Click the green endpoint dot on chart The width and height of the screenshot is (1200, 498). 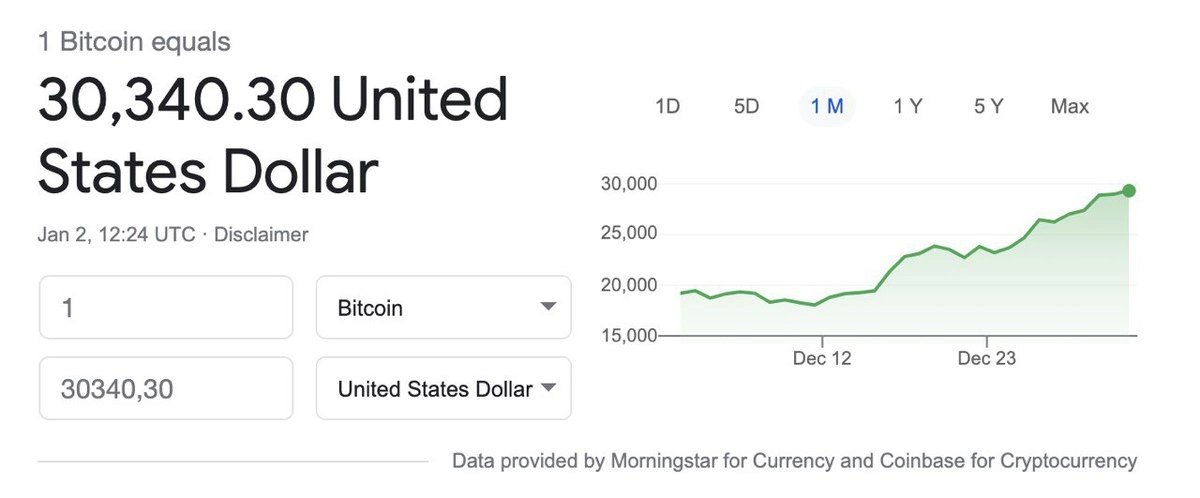[1129, 191]
